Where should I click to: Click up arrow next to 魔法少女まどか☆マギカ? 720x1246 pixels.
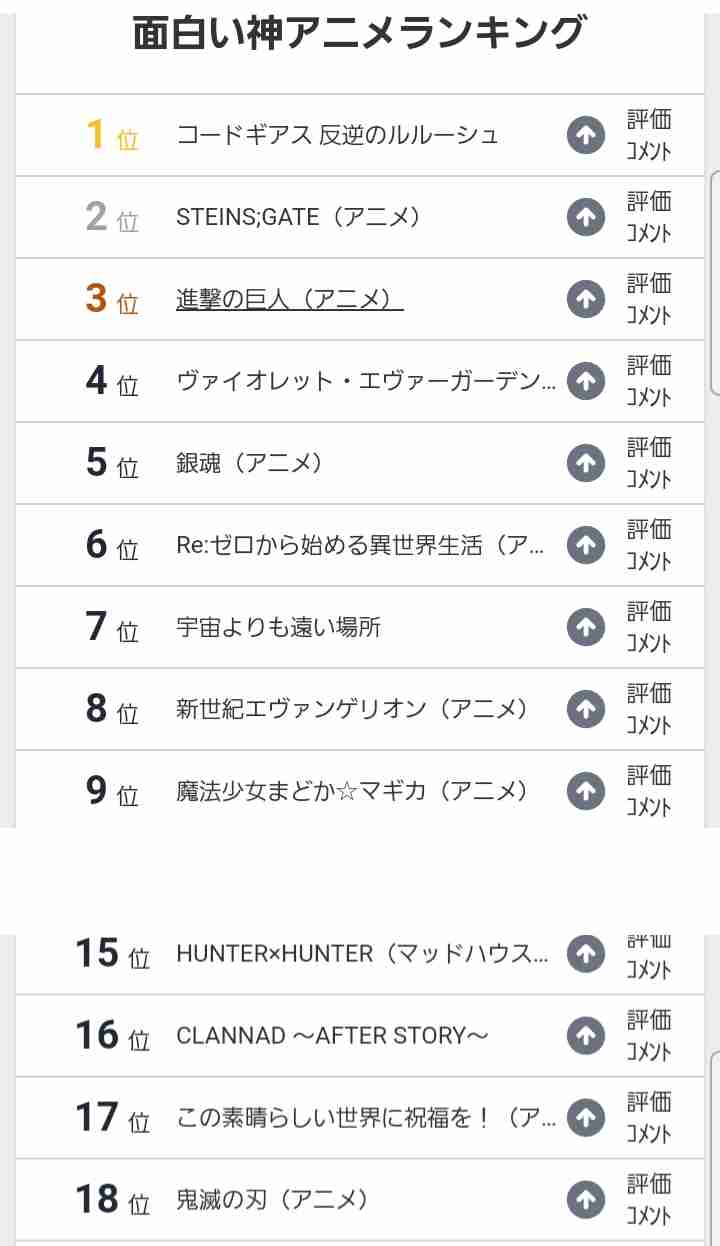pyautogui.click(x=586, y=791)
